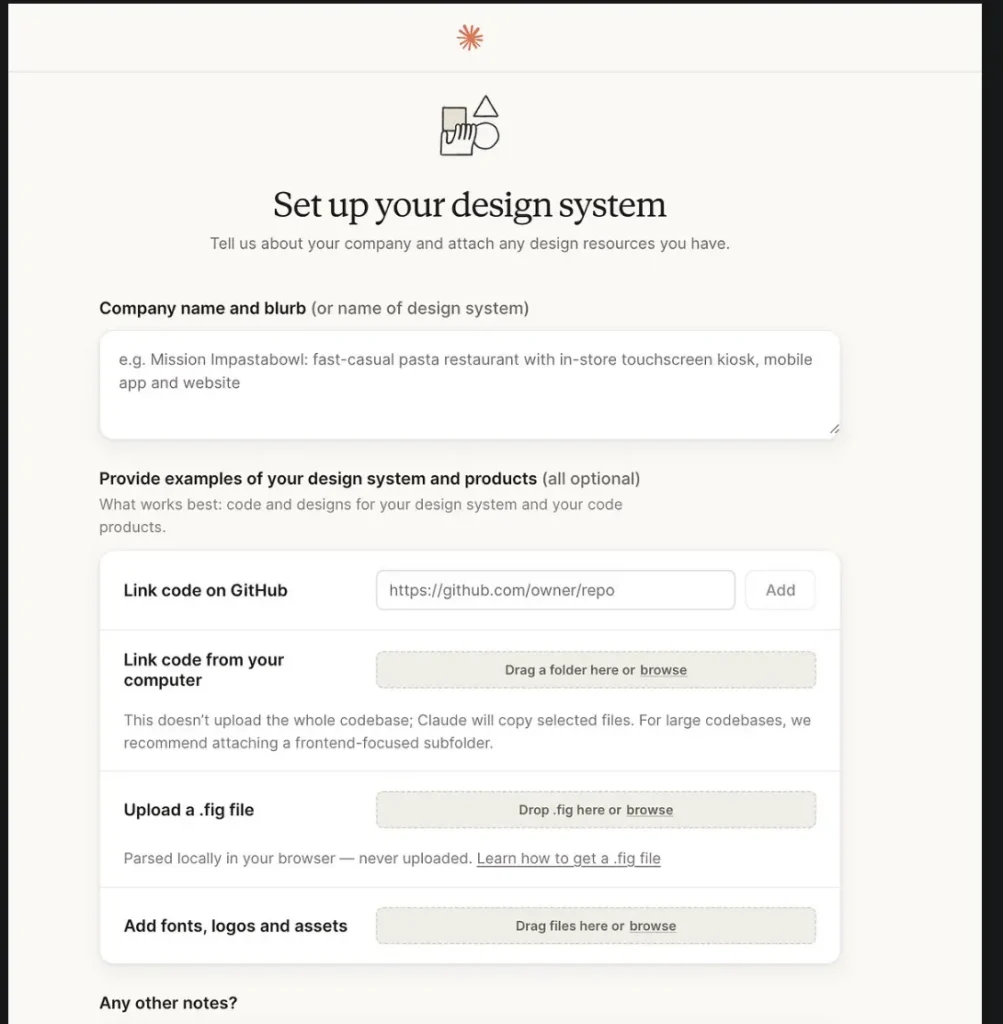Image resolution: width=1003 pixels, height=1024 pixels.
Task: Select the "Upload a .fig file" label
Action: click(188, 810)
